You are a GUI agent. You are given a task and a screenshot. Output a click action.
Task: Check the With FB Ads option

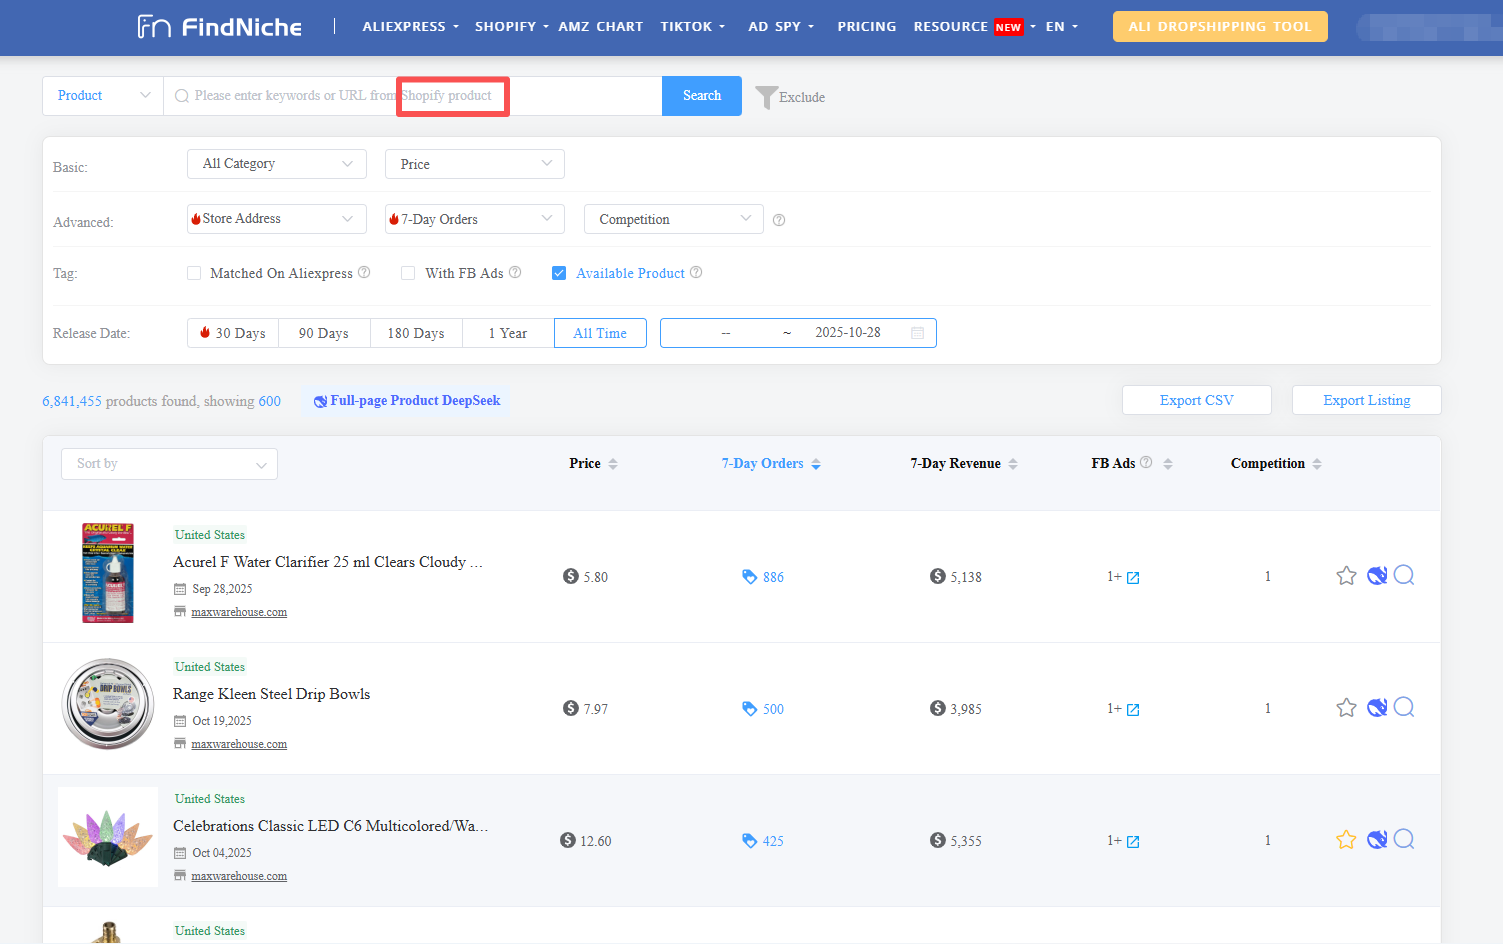(408, 273)
